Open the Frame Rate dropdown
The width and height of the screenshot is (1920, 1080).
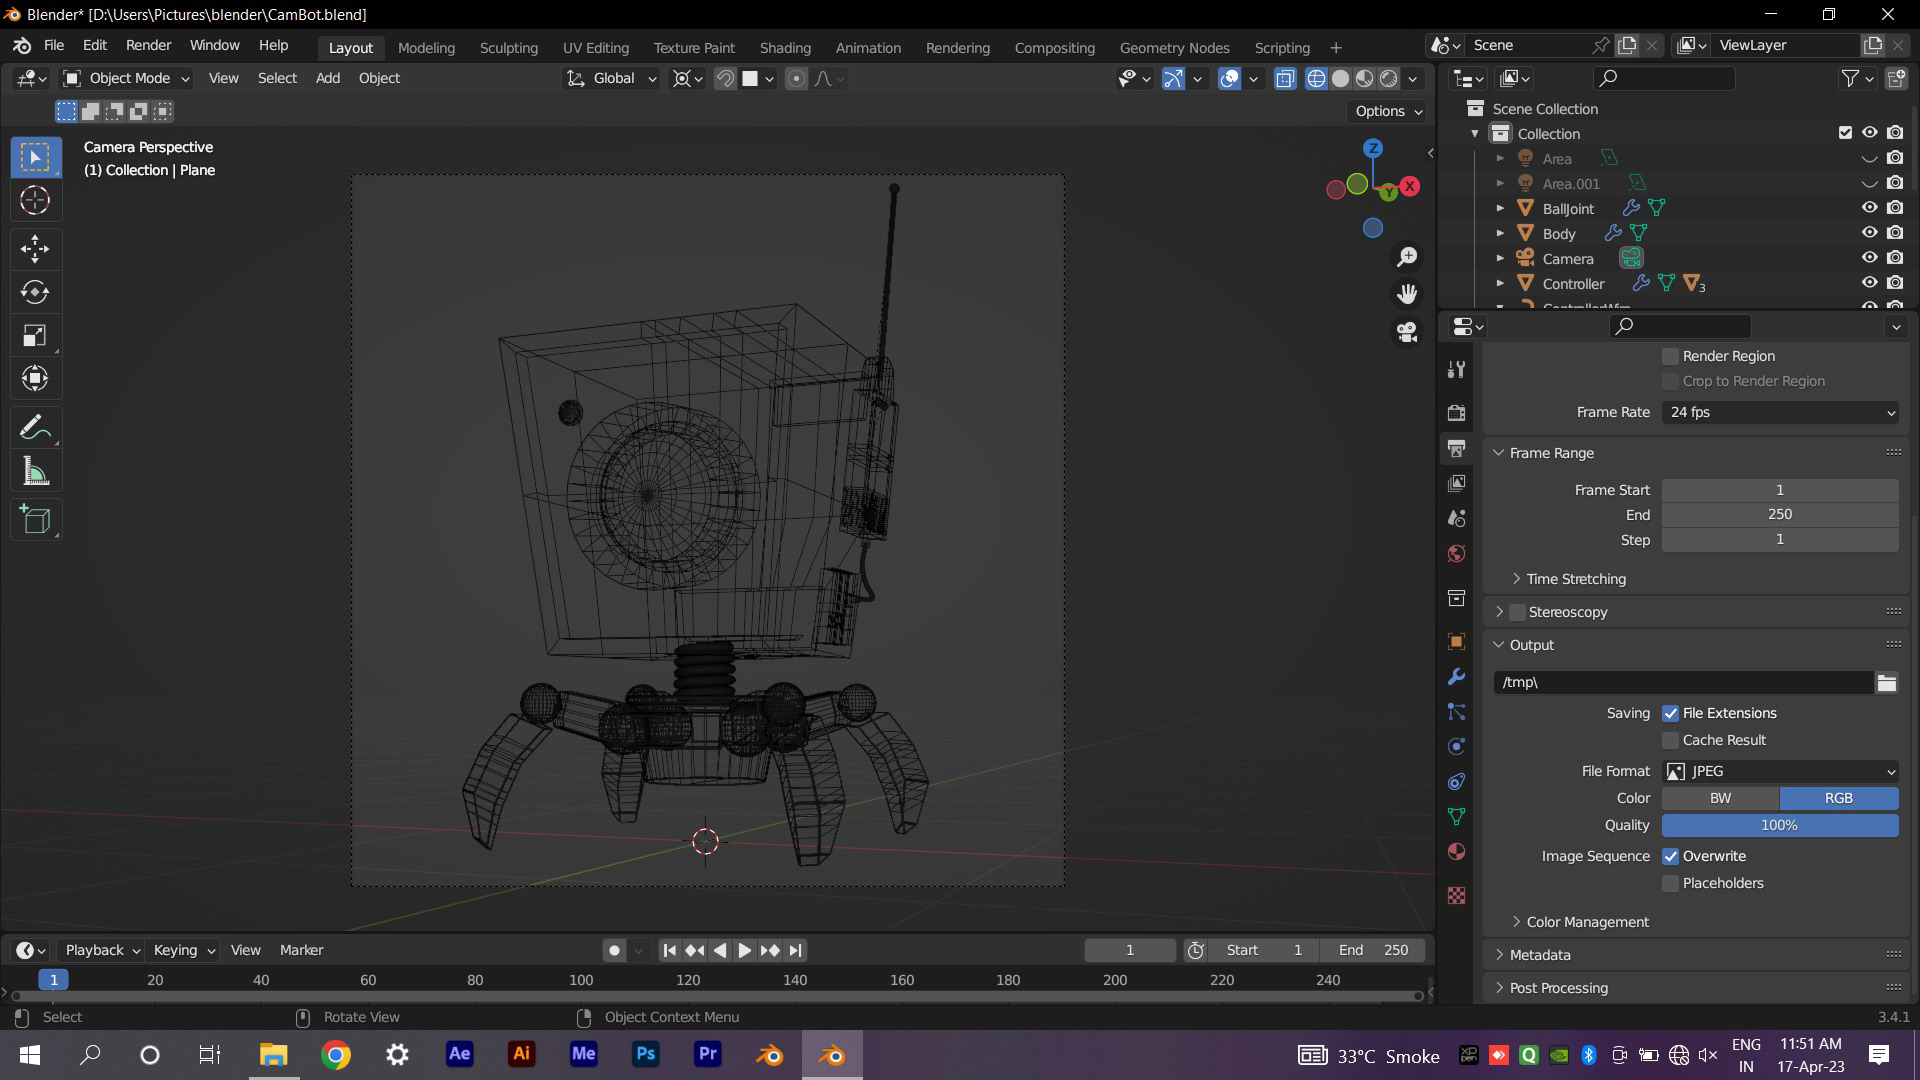[1779, 413]
